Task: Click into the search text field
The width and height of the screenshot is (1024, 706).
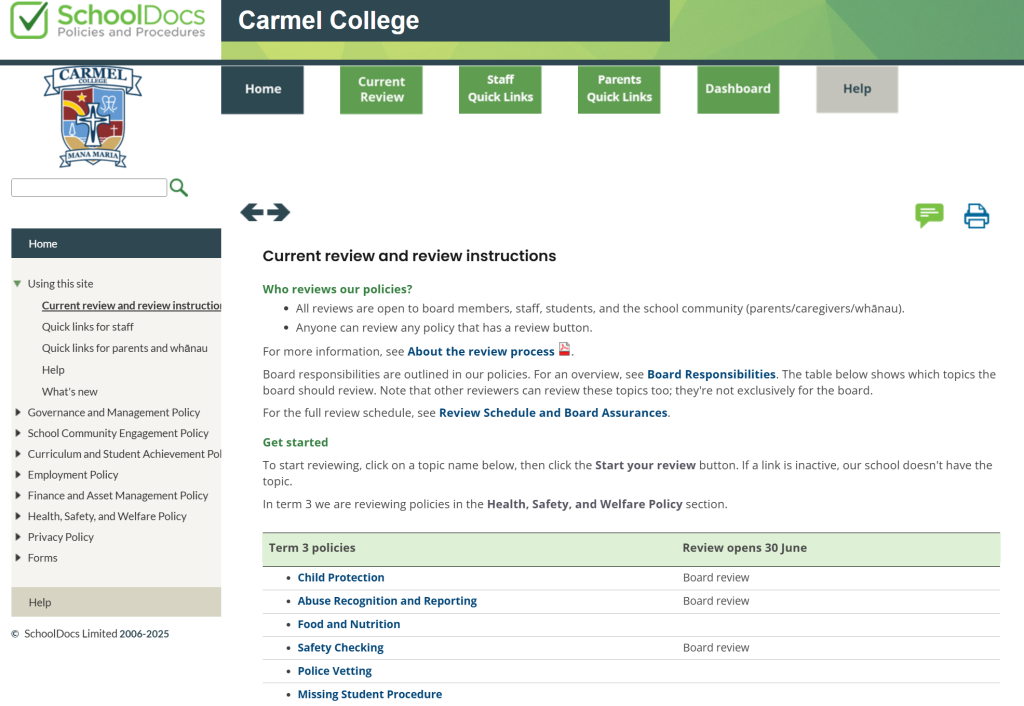Action: [x=88, y=188]
